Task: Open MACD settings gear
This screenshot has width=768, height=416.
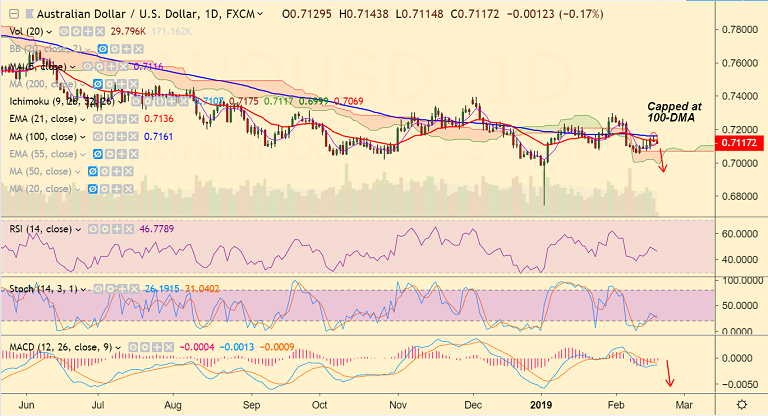Action: click(145, 347)
